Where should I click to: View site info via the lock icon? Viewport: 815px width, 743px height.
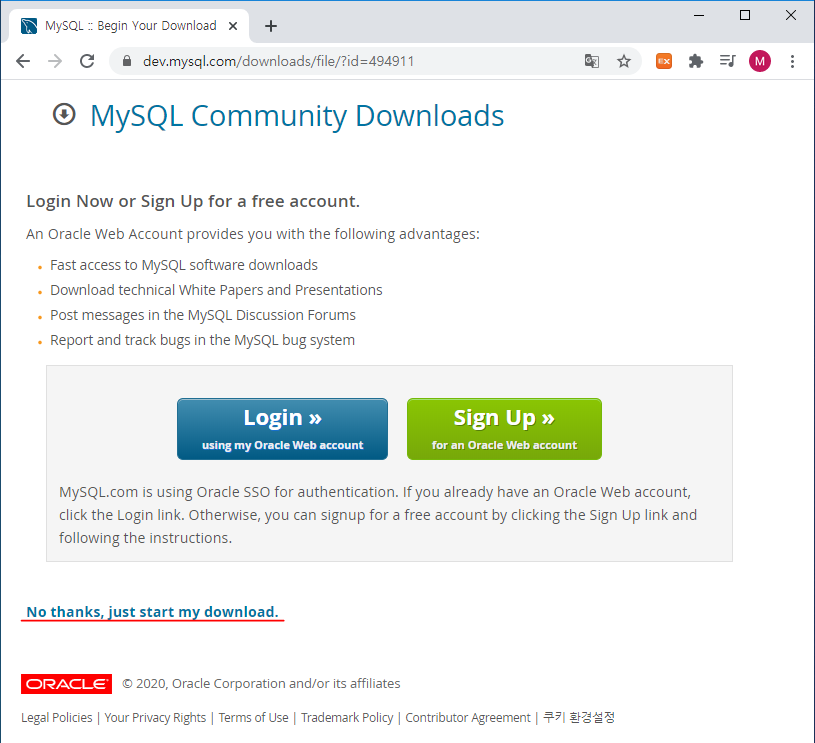tap(126, 61)
